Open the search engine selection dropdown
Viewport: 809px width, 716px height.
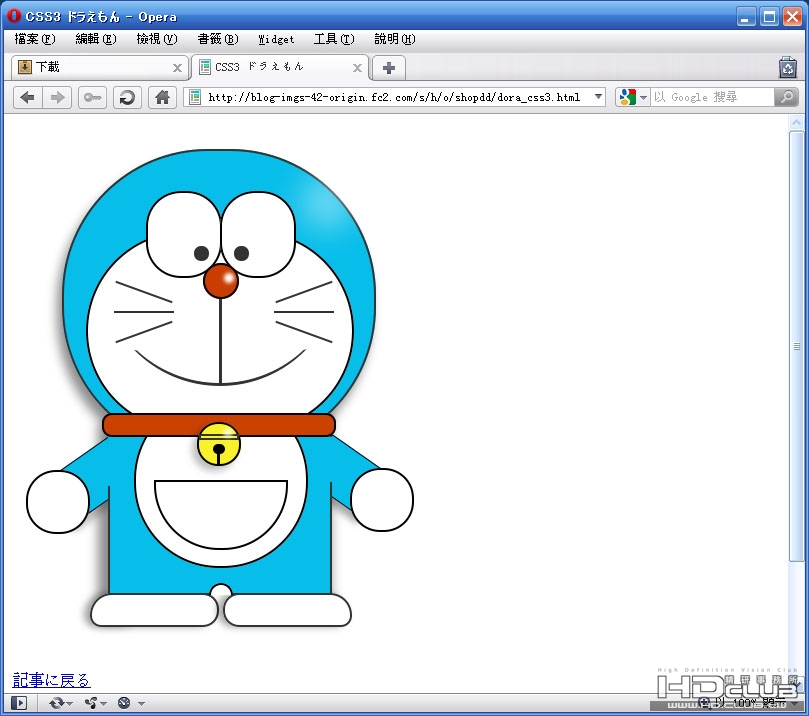tap(643, 97)
